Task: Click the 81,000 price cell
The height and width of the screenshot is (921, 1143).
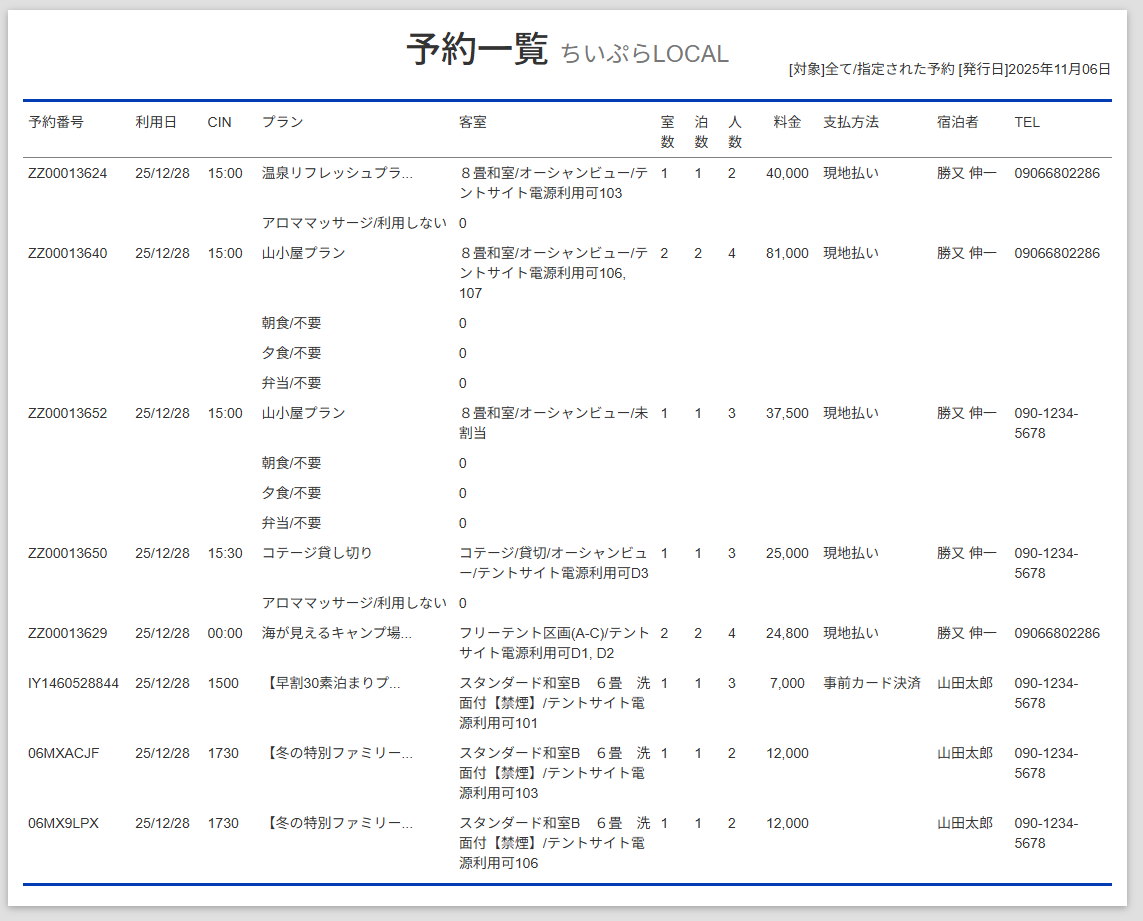Action: [x=787, y=254]
